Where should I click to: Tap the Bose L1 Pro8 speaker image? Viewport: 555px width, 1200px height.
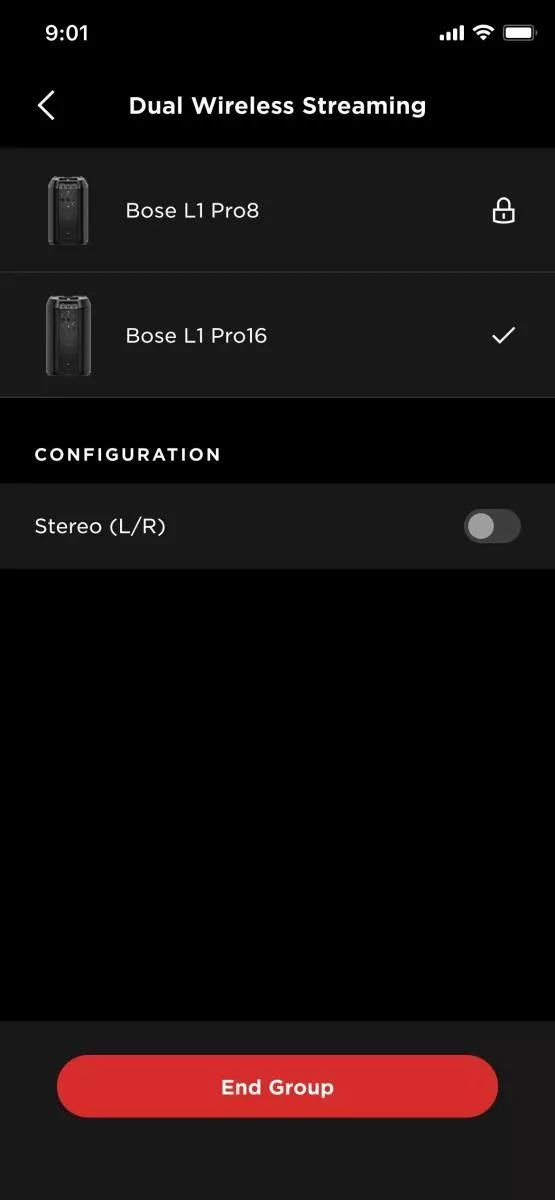(67, 210)
